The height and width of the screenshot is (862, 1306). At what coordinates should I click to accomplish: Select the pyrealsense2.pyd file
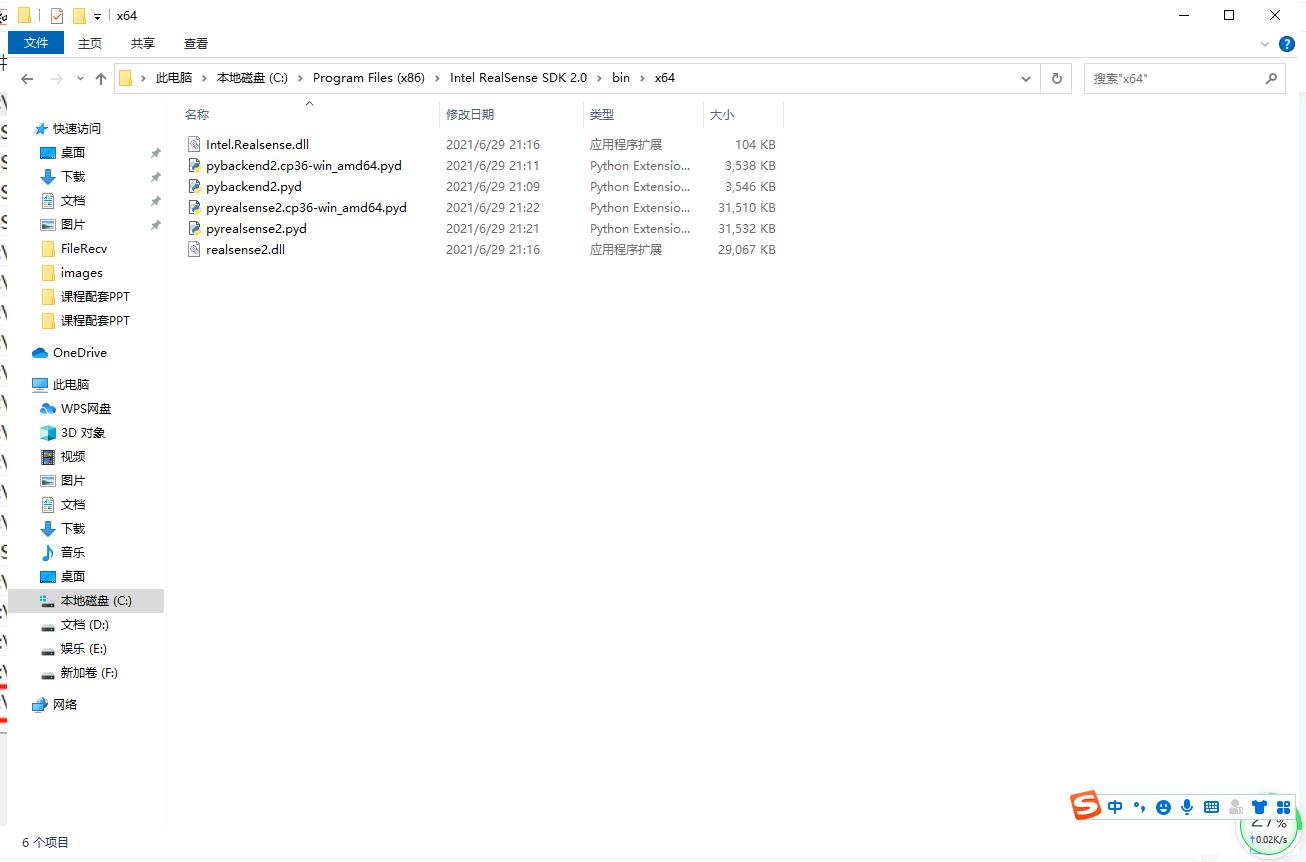coord(256,228)
